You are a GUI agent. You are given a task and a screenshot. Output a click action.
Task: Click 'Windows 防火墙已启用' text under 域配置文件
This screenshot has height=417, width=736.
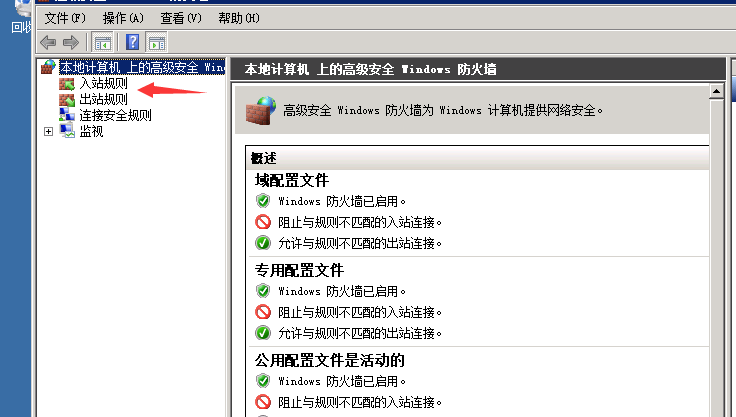click(342, 201)
